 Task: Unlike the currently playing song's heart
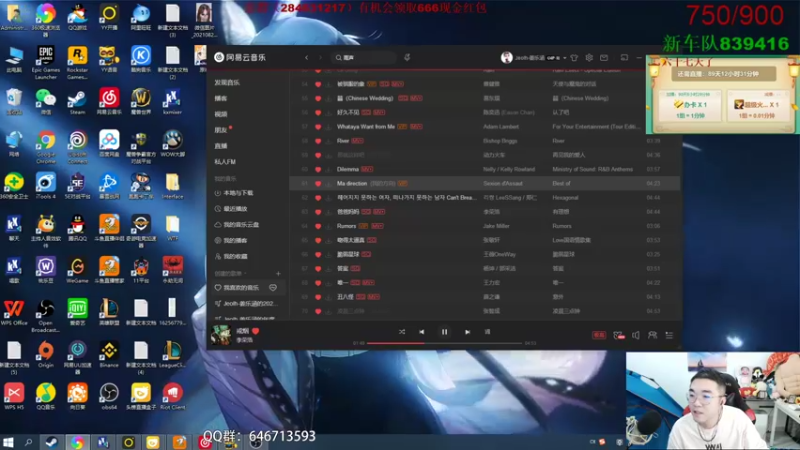(256, 331)
